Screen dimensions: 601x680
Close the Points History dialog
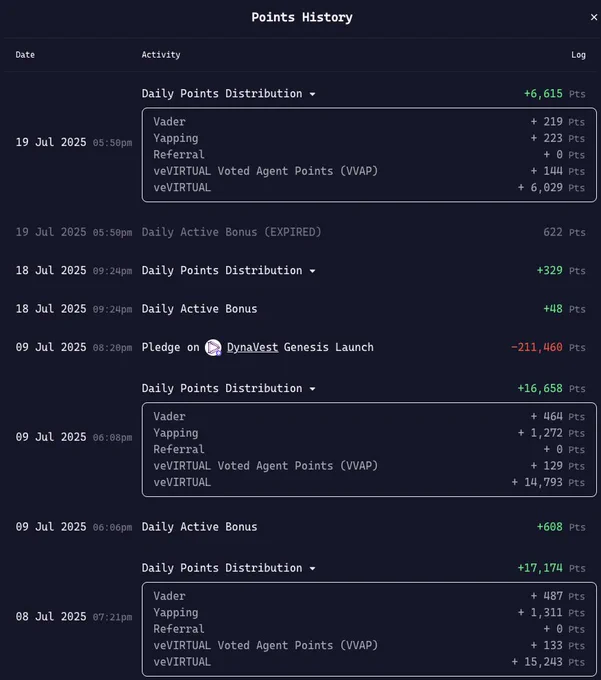point(594,17)
